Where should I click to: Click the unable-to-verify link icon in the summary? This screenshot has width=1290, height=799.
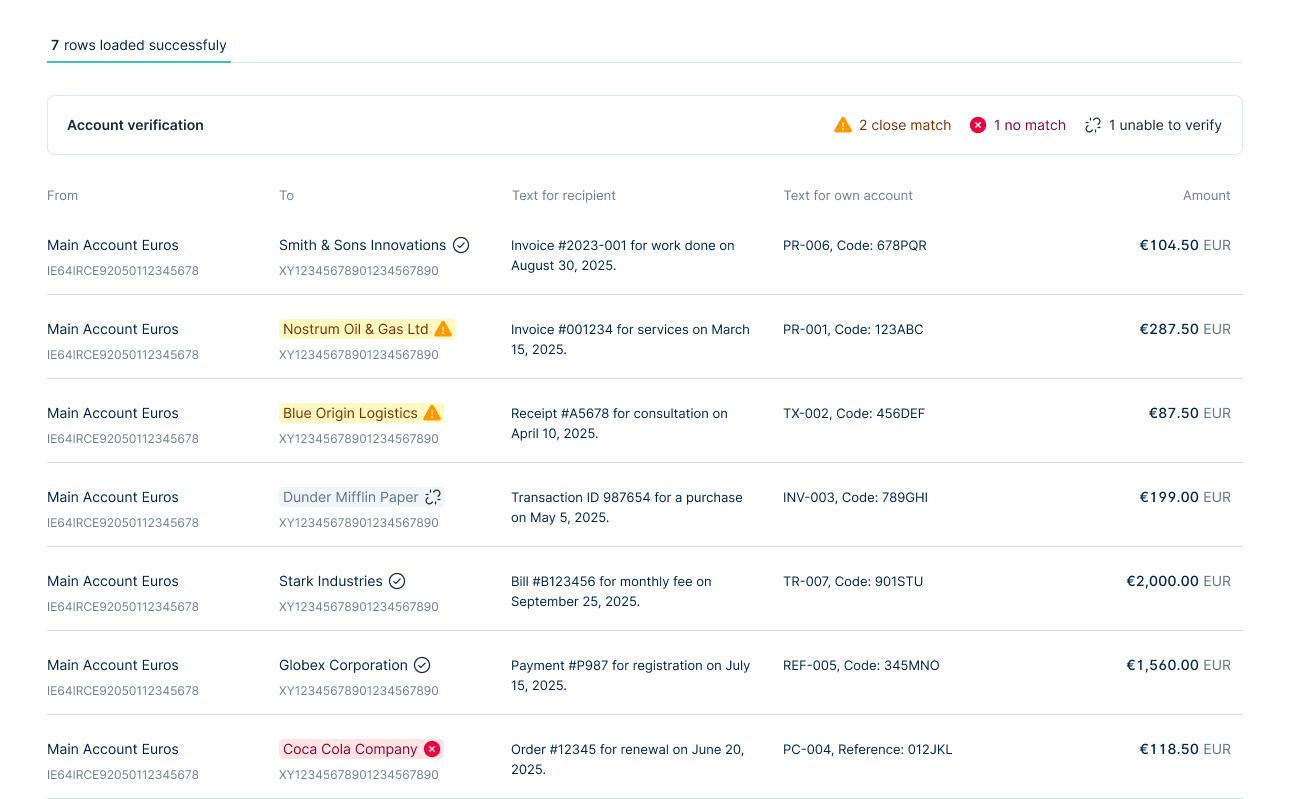click(x=1093, y=125)
